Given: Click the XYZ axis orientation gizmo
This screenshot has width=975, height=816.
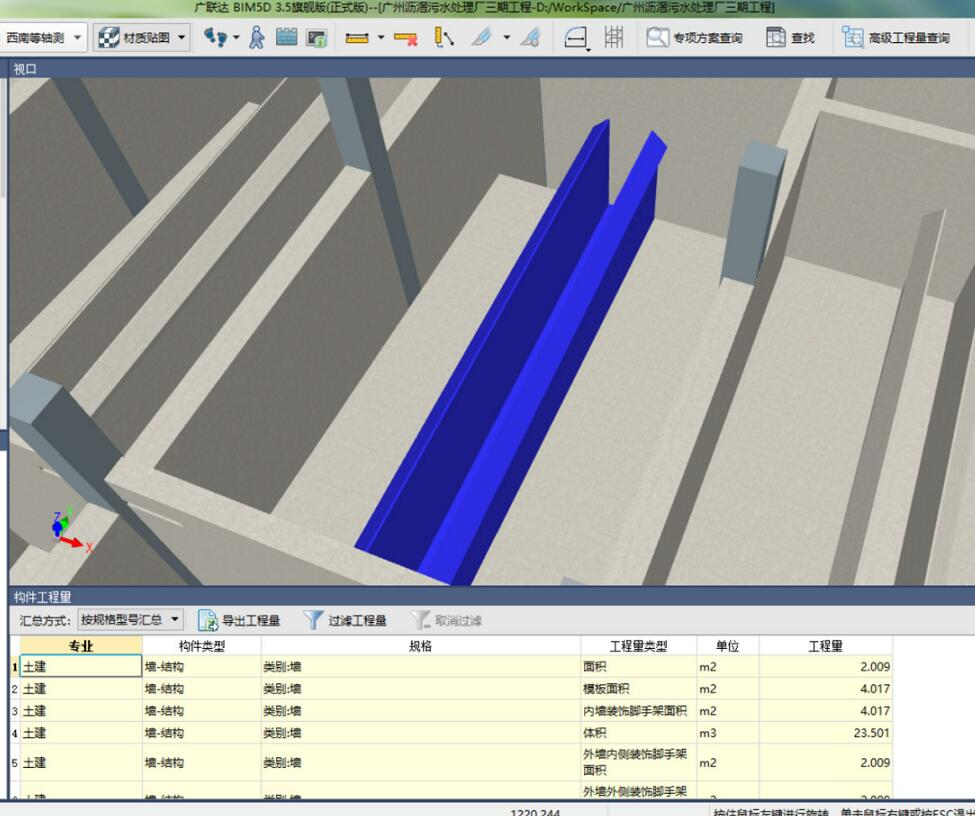Looking at the screenshot, I should 70,530.
